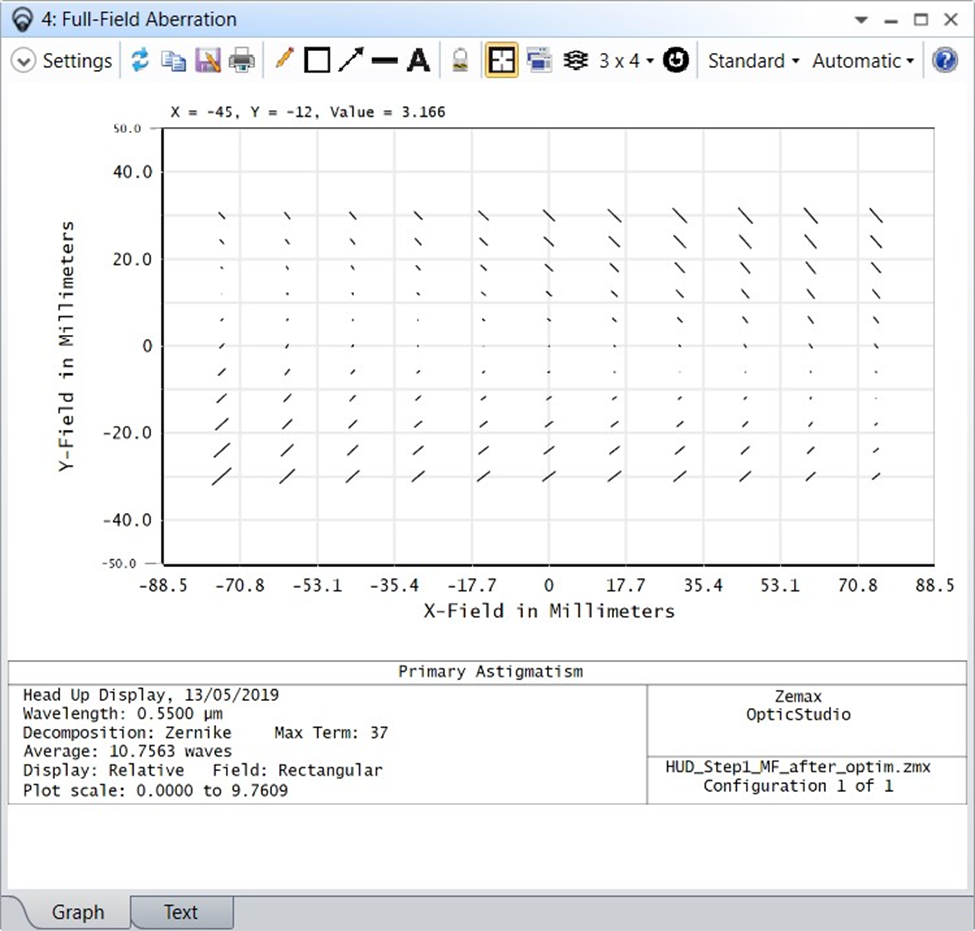Toggle the stacked layers icon
The height and width of the screenshot is (931, 975).
click(574, 61)
